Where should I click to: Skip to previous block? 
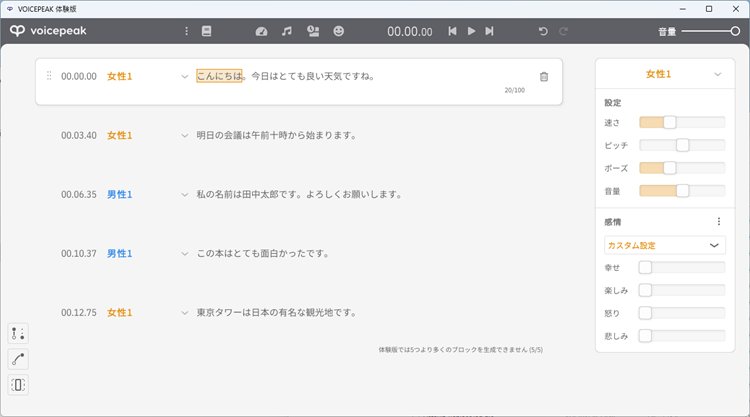452,31
